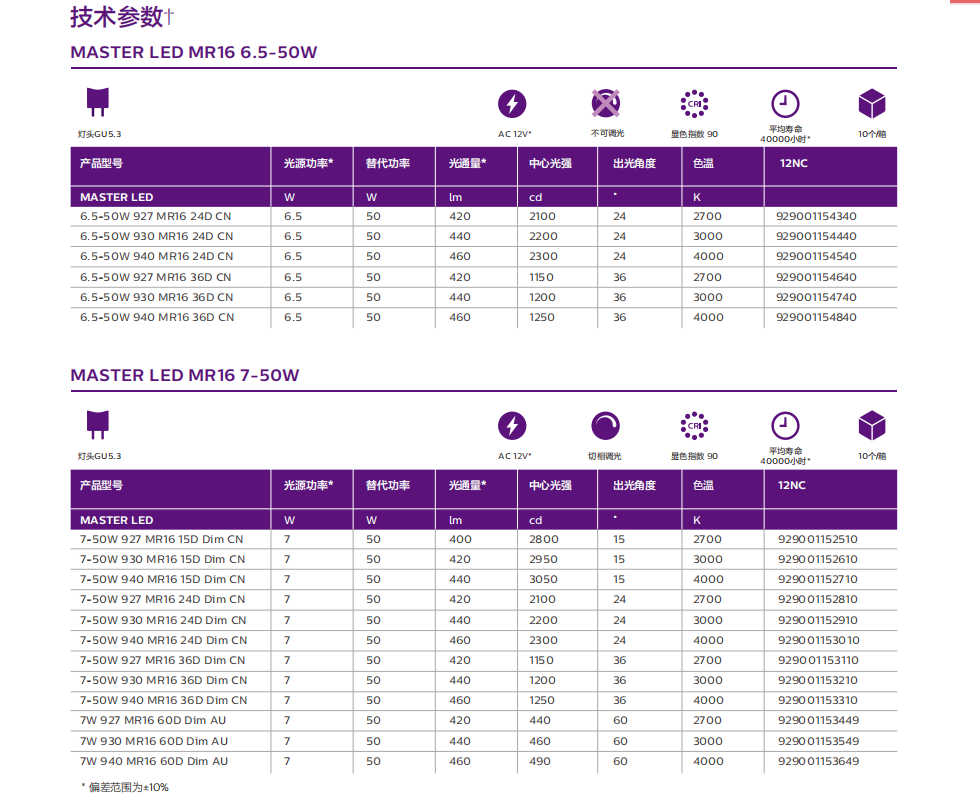Viewport: 980px width, 809px height.
Task: Click the 光通量* header in the 6.5-50W table
Action: point(467,163)
